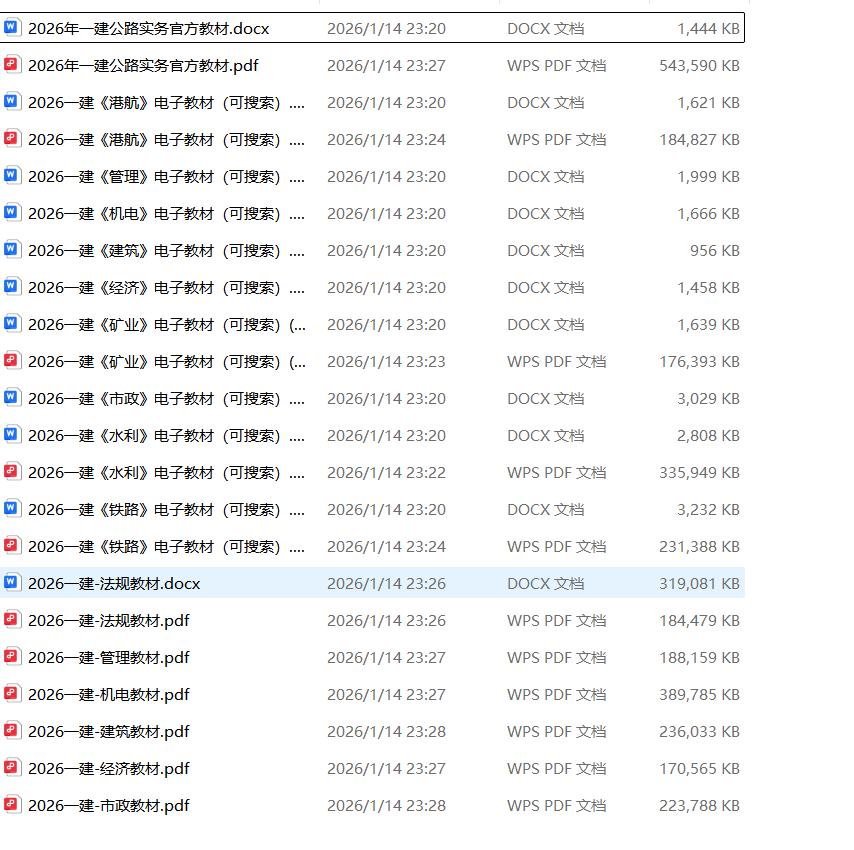Click the PDF icon of 2026一建-市政教材.pdf

12,805
